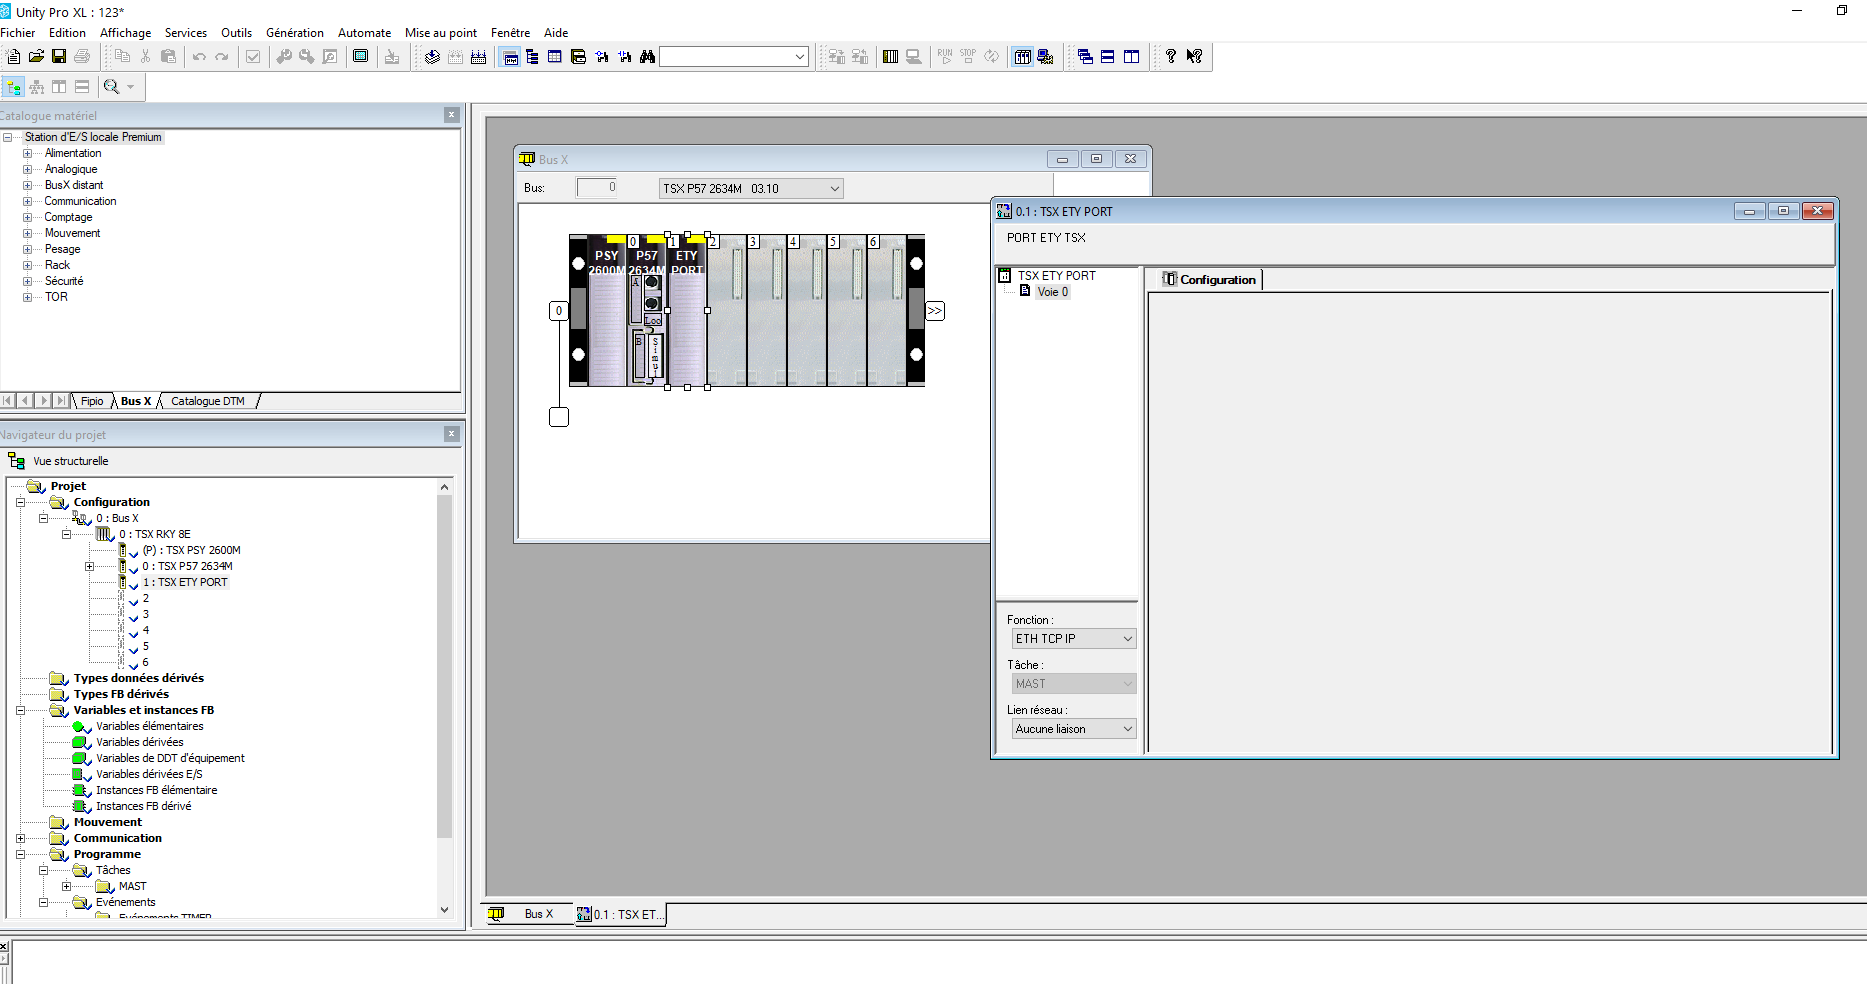Click the question mark help icon

(x=1171, y=57)
